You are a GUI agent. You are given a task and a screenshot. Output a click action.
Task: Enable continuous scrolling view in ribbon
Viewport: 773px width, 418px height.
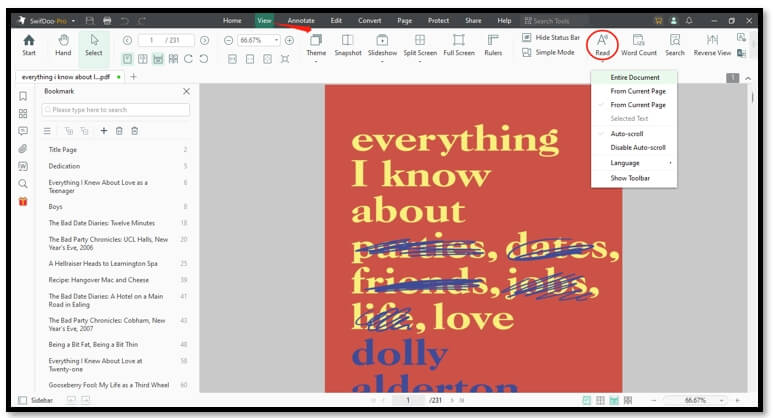[x=158, y=59]
